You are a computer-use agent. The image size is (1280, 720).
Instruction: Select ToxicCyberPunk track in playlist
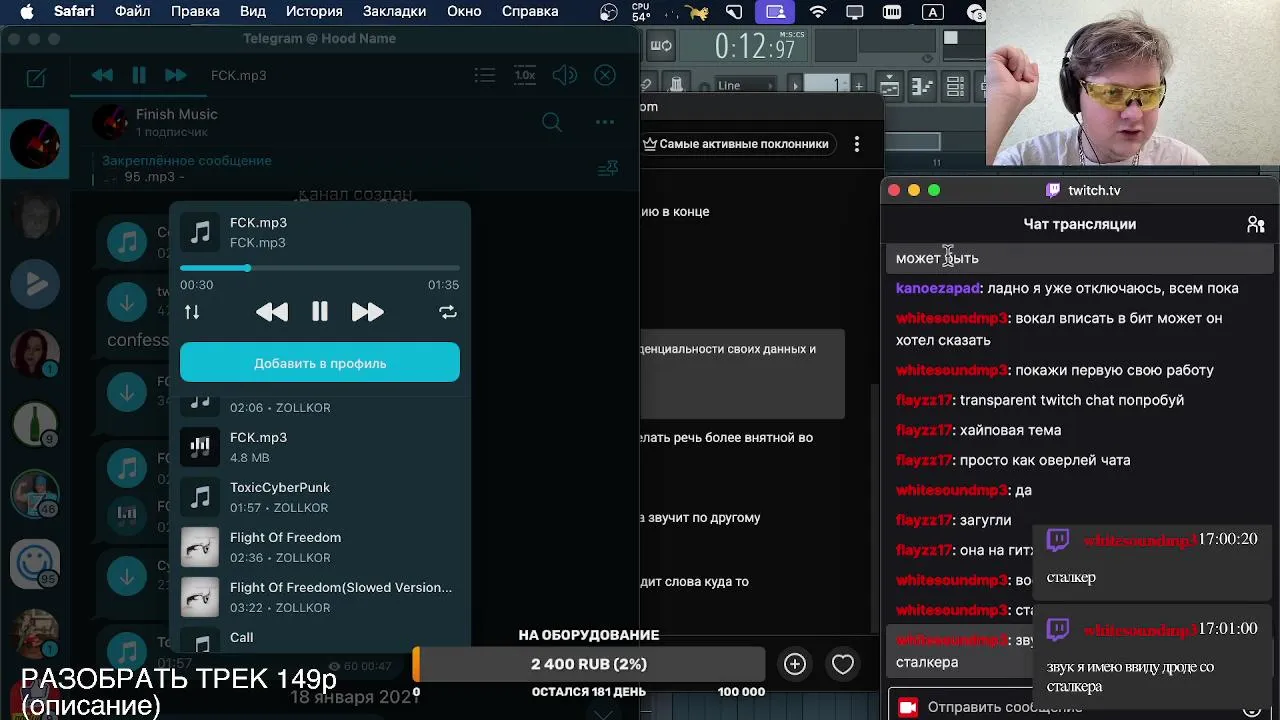320,497
